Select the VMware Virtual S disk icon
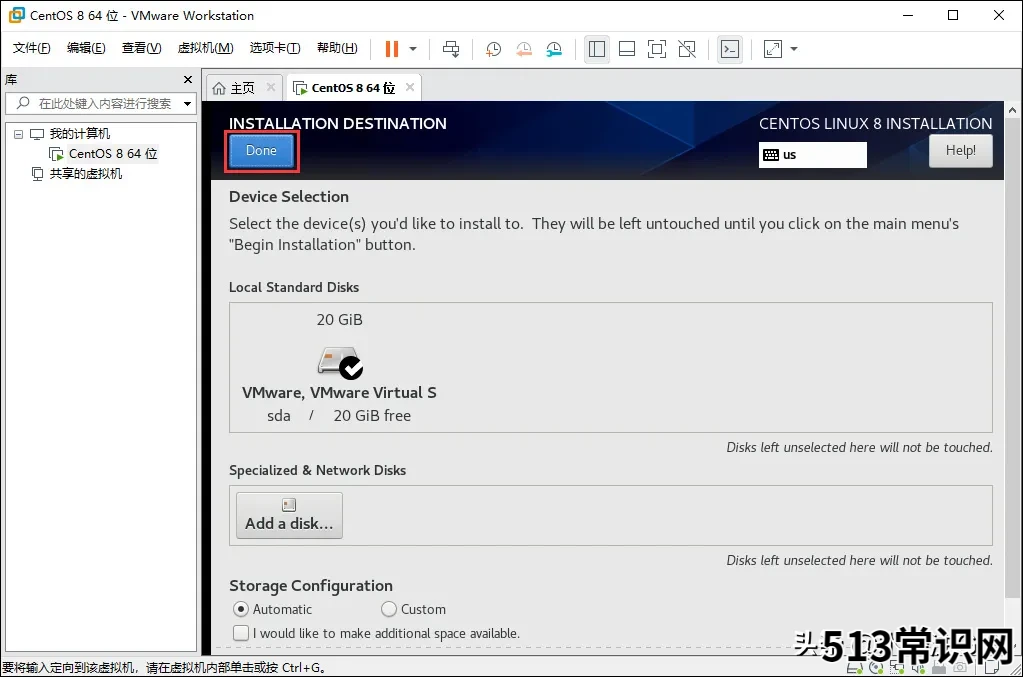 340,363
